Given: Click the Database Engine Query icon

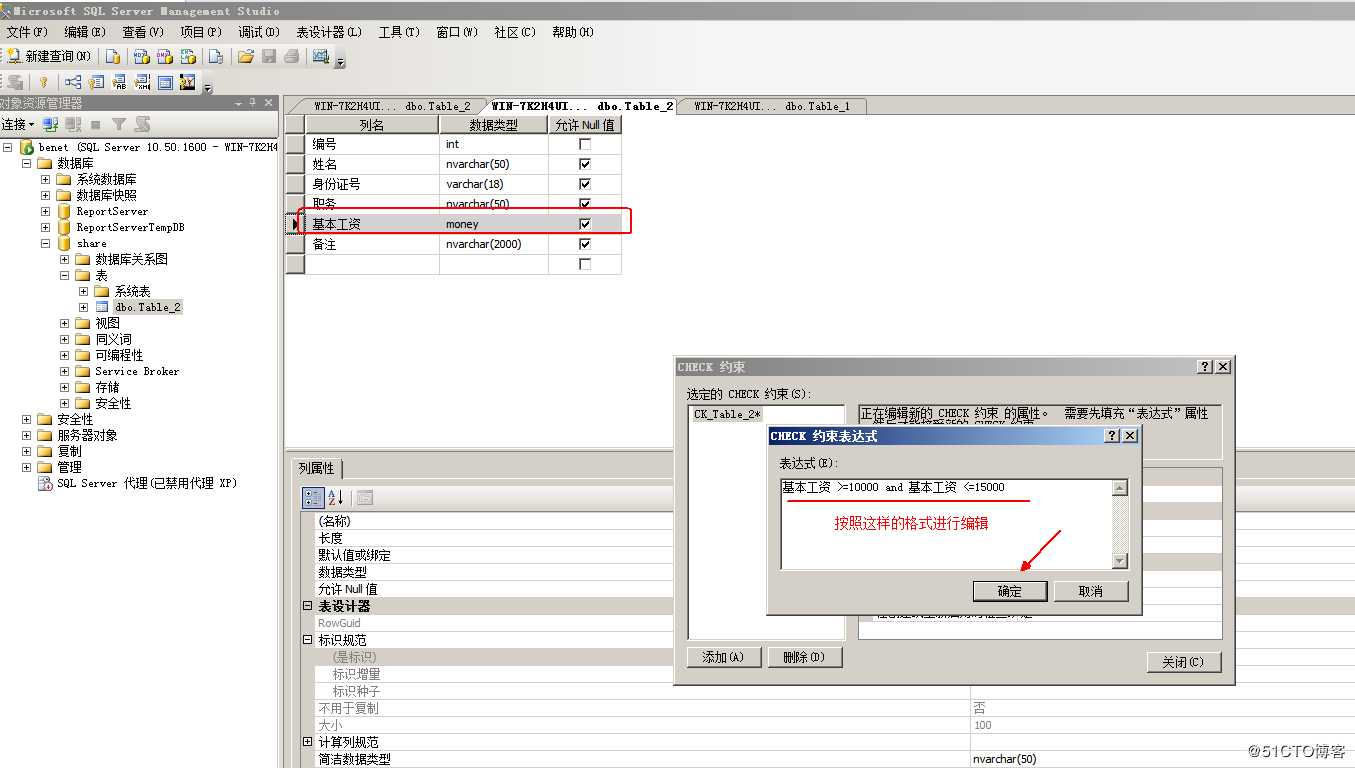Looking at the screenshot, I should pos(113,57).
